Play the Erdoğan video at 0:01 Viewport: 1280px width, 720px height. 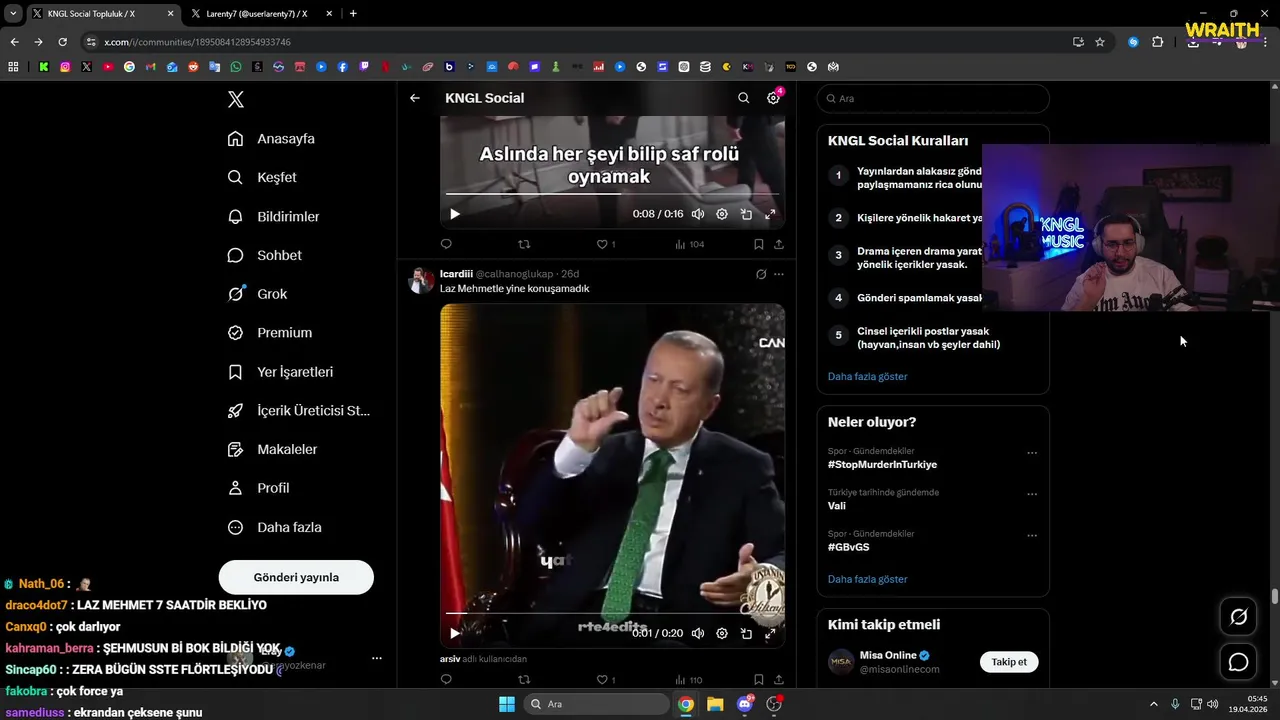(455, 633)
